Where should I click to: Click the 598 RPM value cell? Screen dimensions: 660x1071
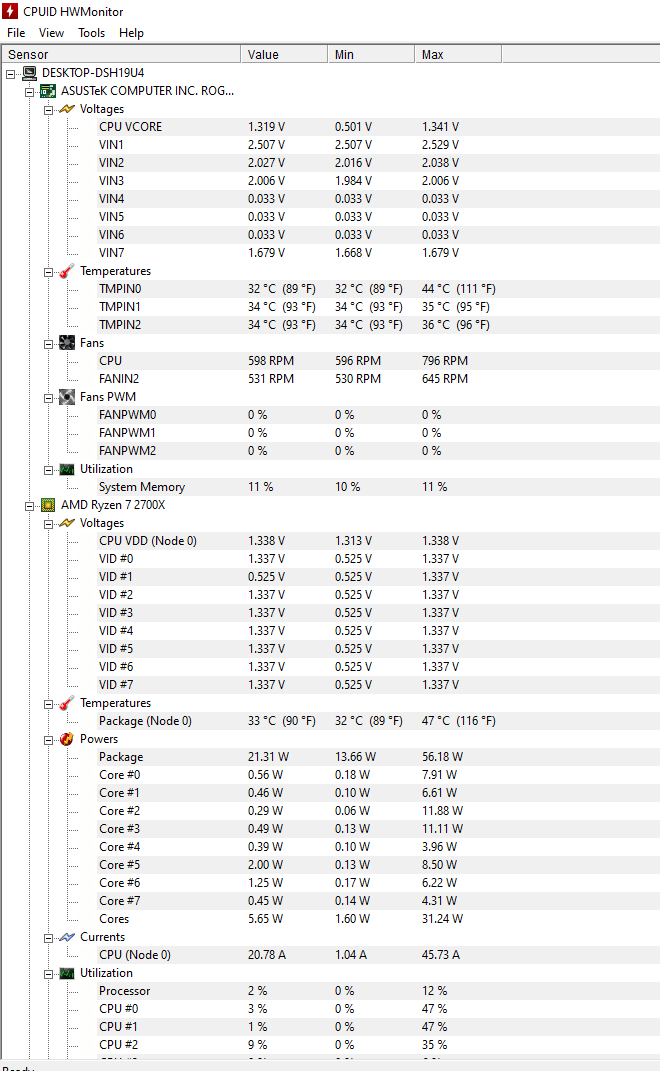pyautogui.click(x=271, y=361)
